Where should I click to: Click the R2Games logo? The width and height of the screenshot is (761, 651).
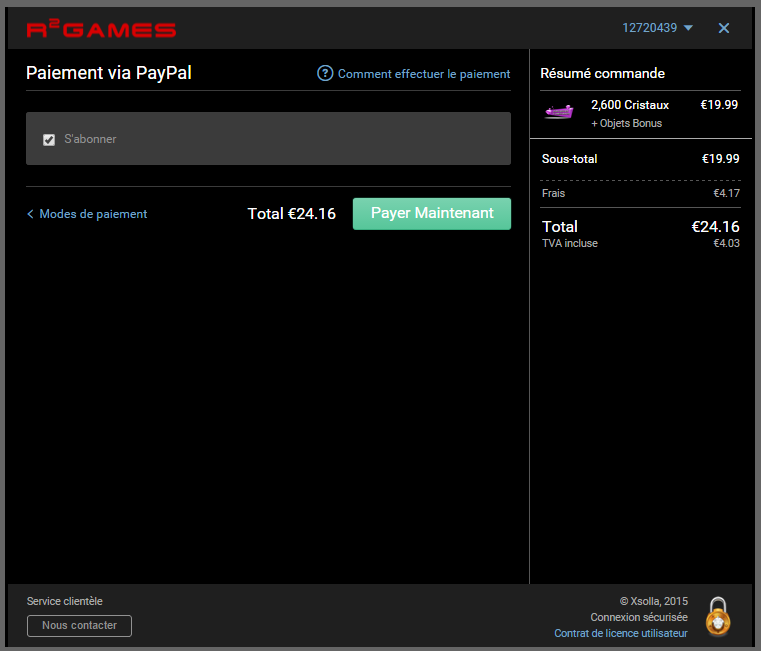tap(101, 29)
